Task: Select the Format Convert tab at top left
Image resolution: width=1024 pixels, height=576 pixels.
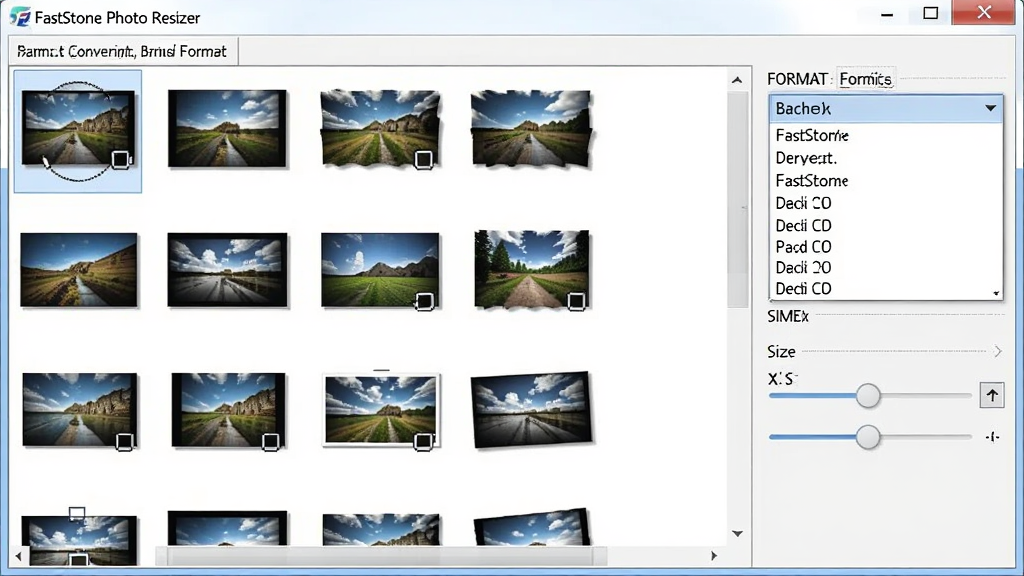Action: coord(123,51)
